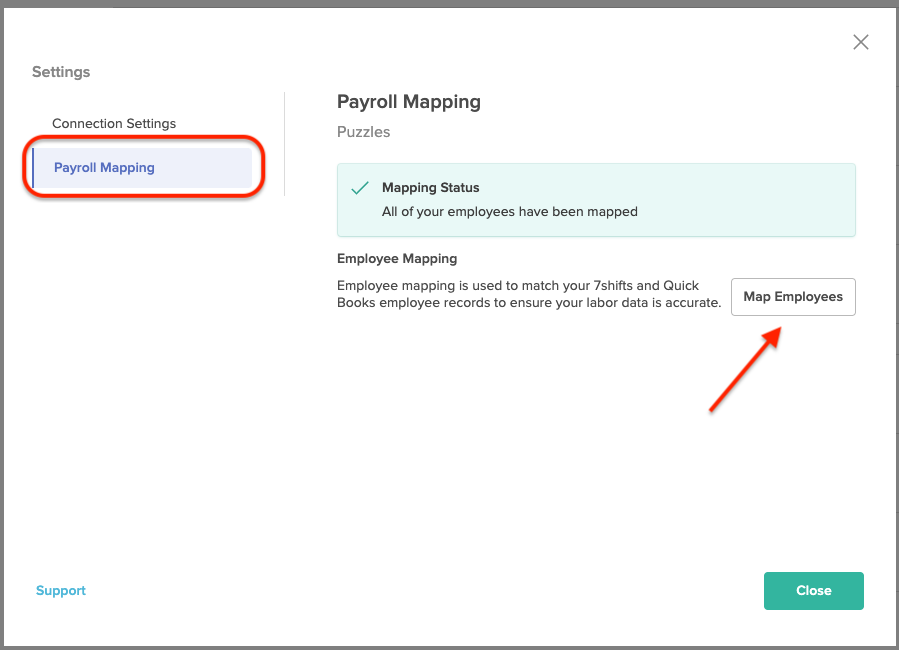Click the employee mapping description paragraph
The image size is (899, 650).
529,294
